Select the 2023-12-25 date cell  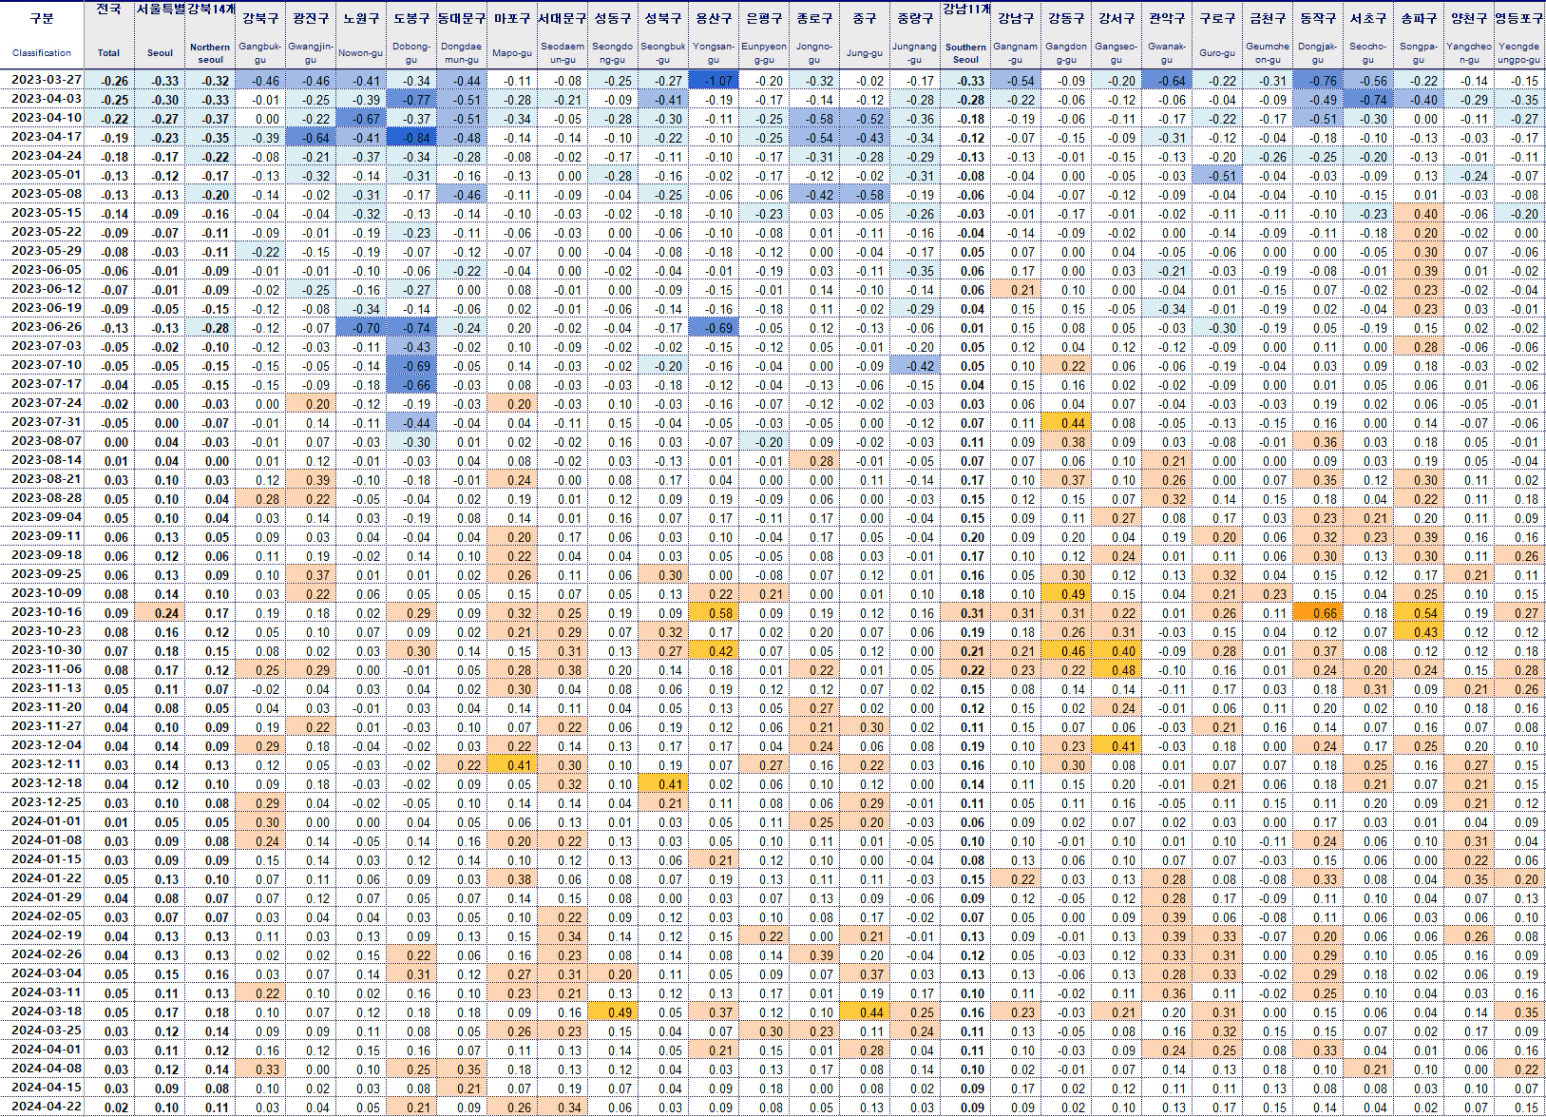click(x=42, y=802)
